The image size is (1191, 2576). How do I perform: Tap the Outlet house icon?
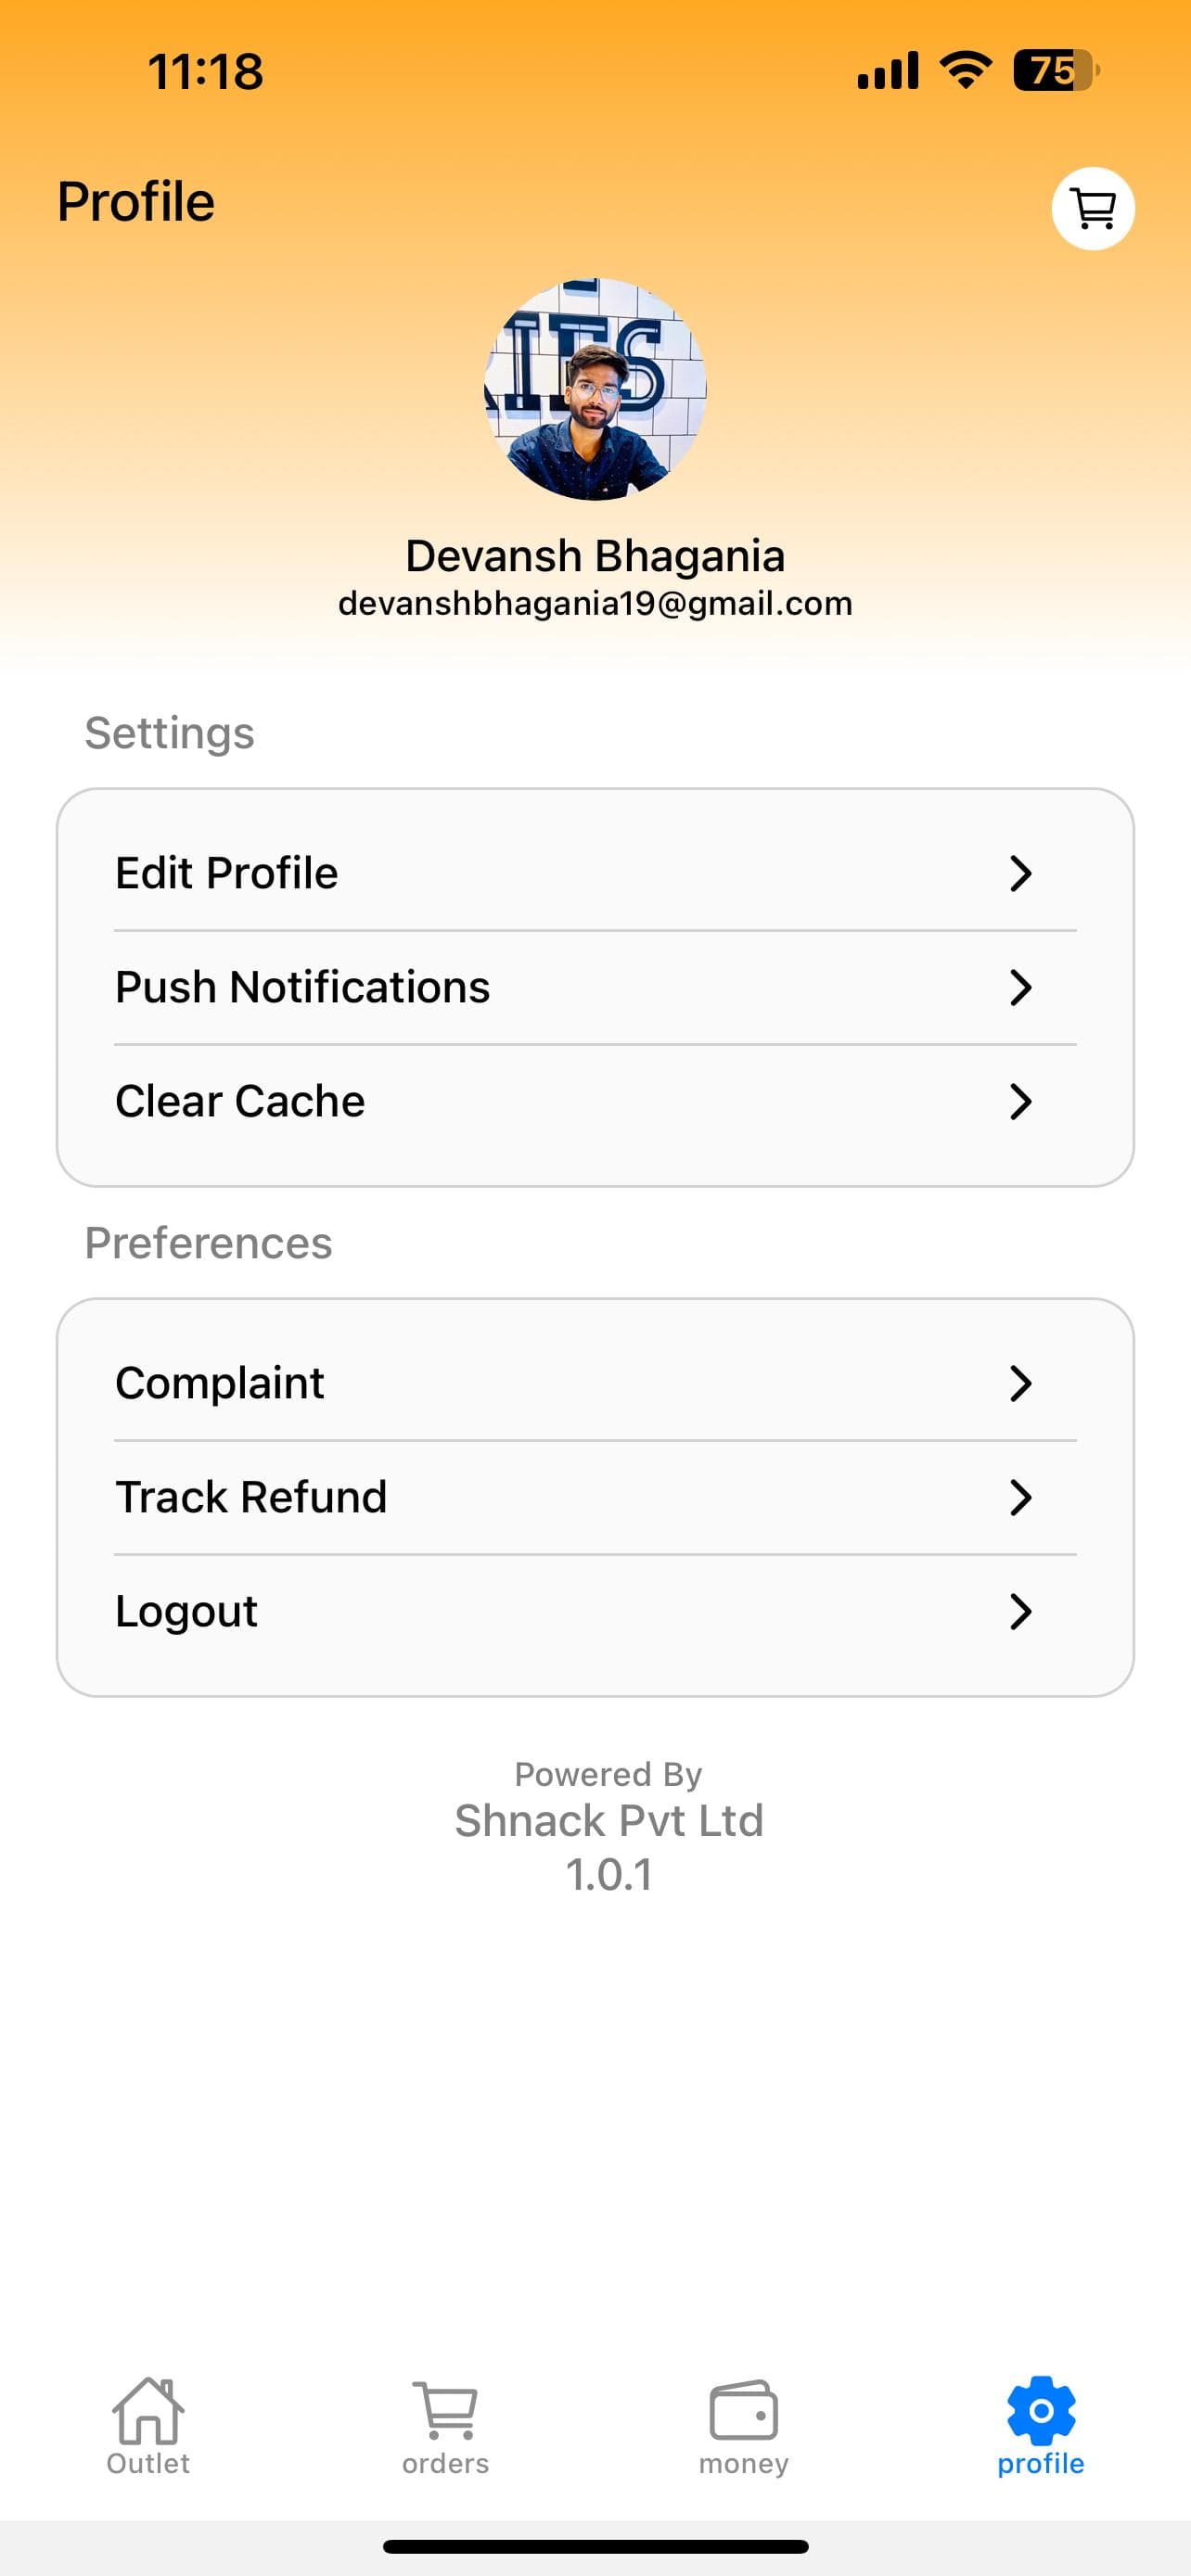click(148, 2411)
